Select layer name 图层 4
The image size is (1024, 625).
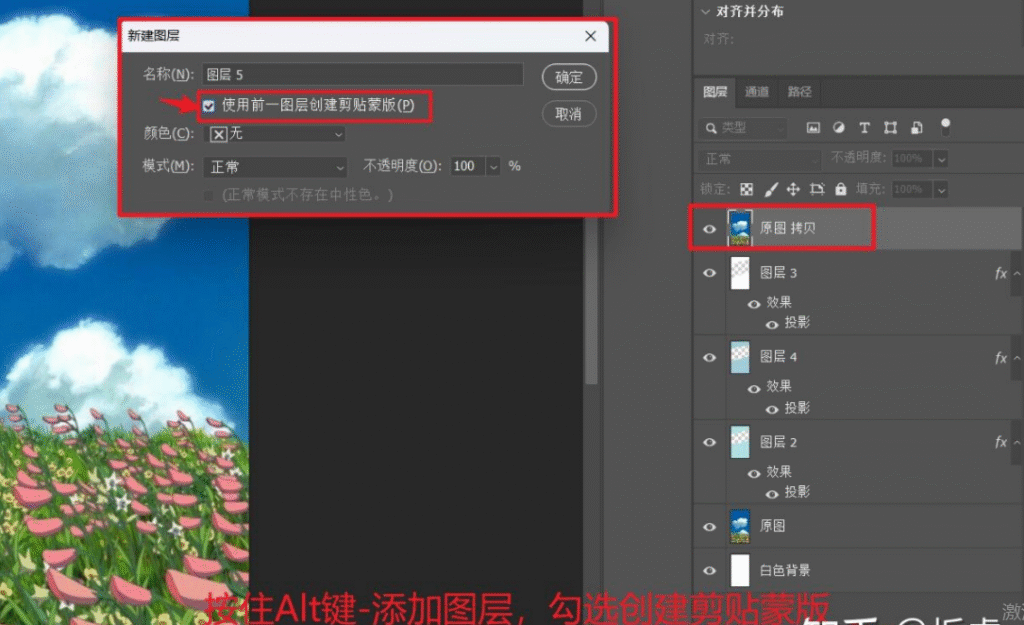point(778,357)
